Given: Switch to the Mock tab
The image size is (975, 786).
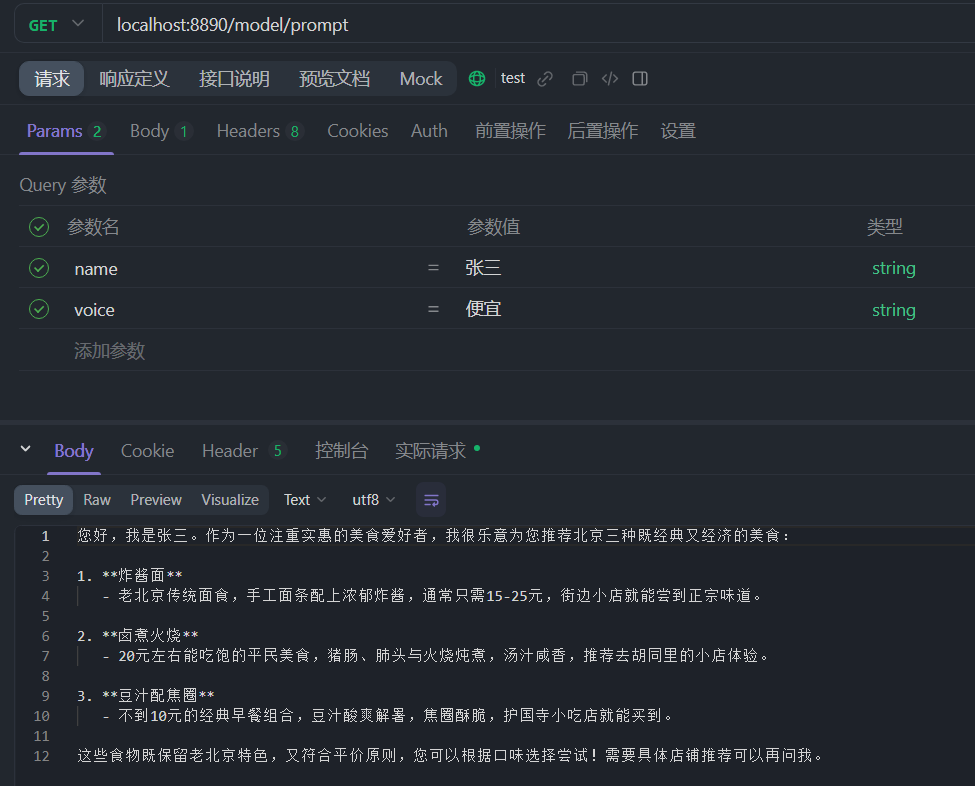Looking at the screenshot, I should tap(421, 78).
